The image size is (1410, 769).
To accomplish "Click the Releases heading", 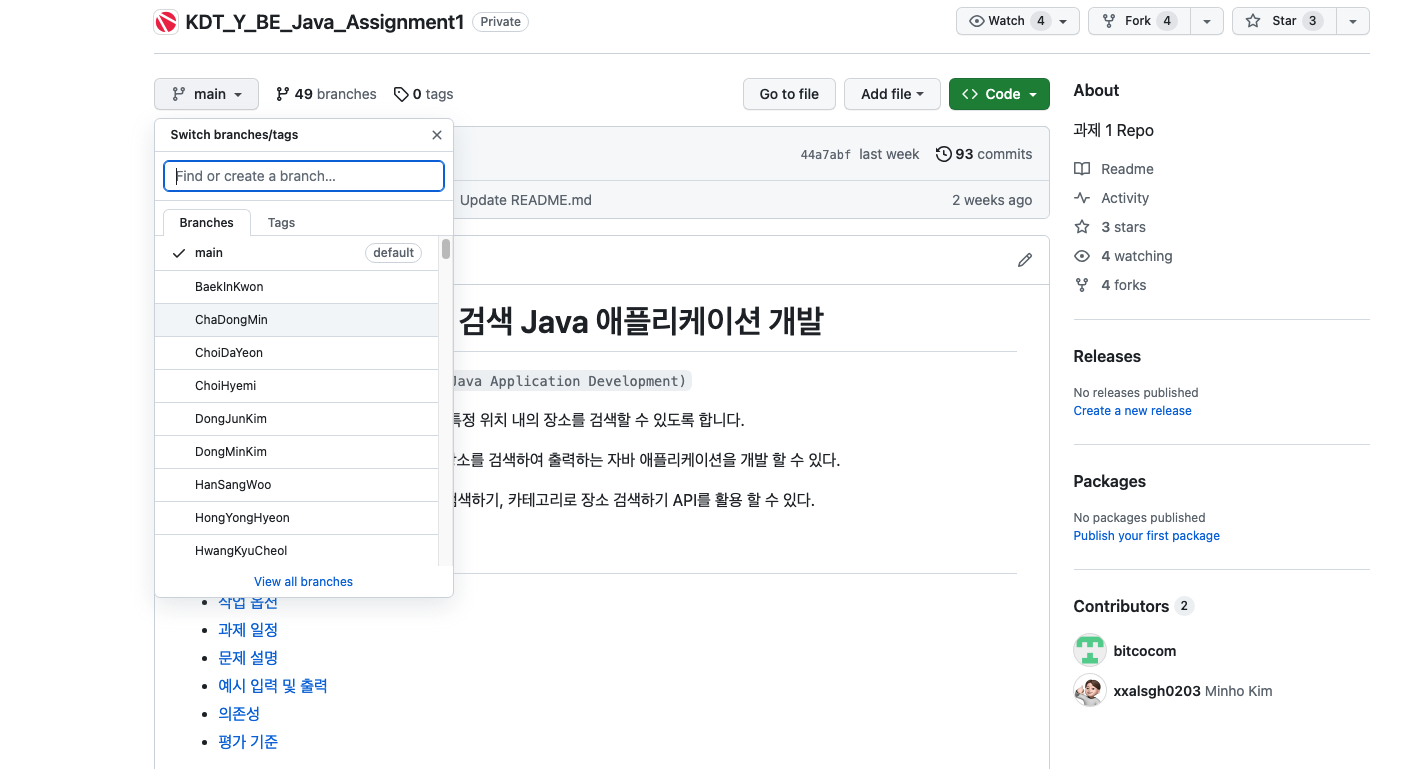I will (x=1107, y=356).
